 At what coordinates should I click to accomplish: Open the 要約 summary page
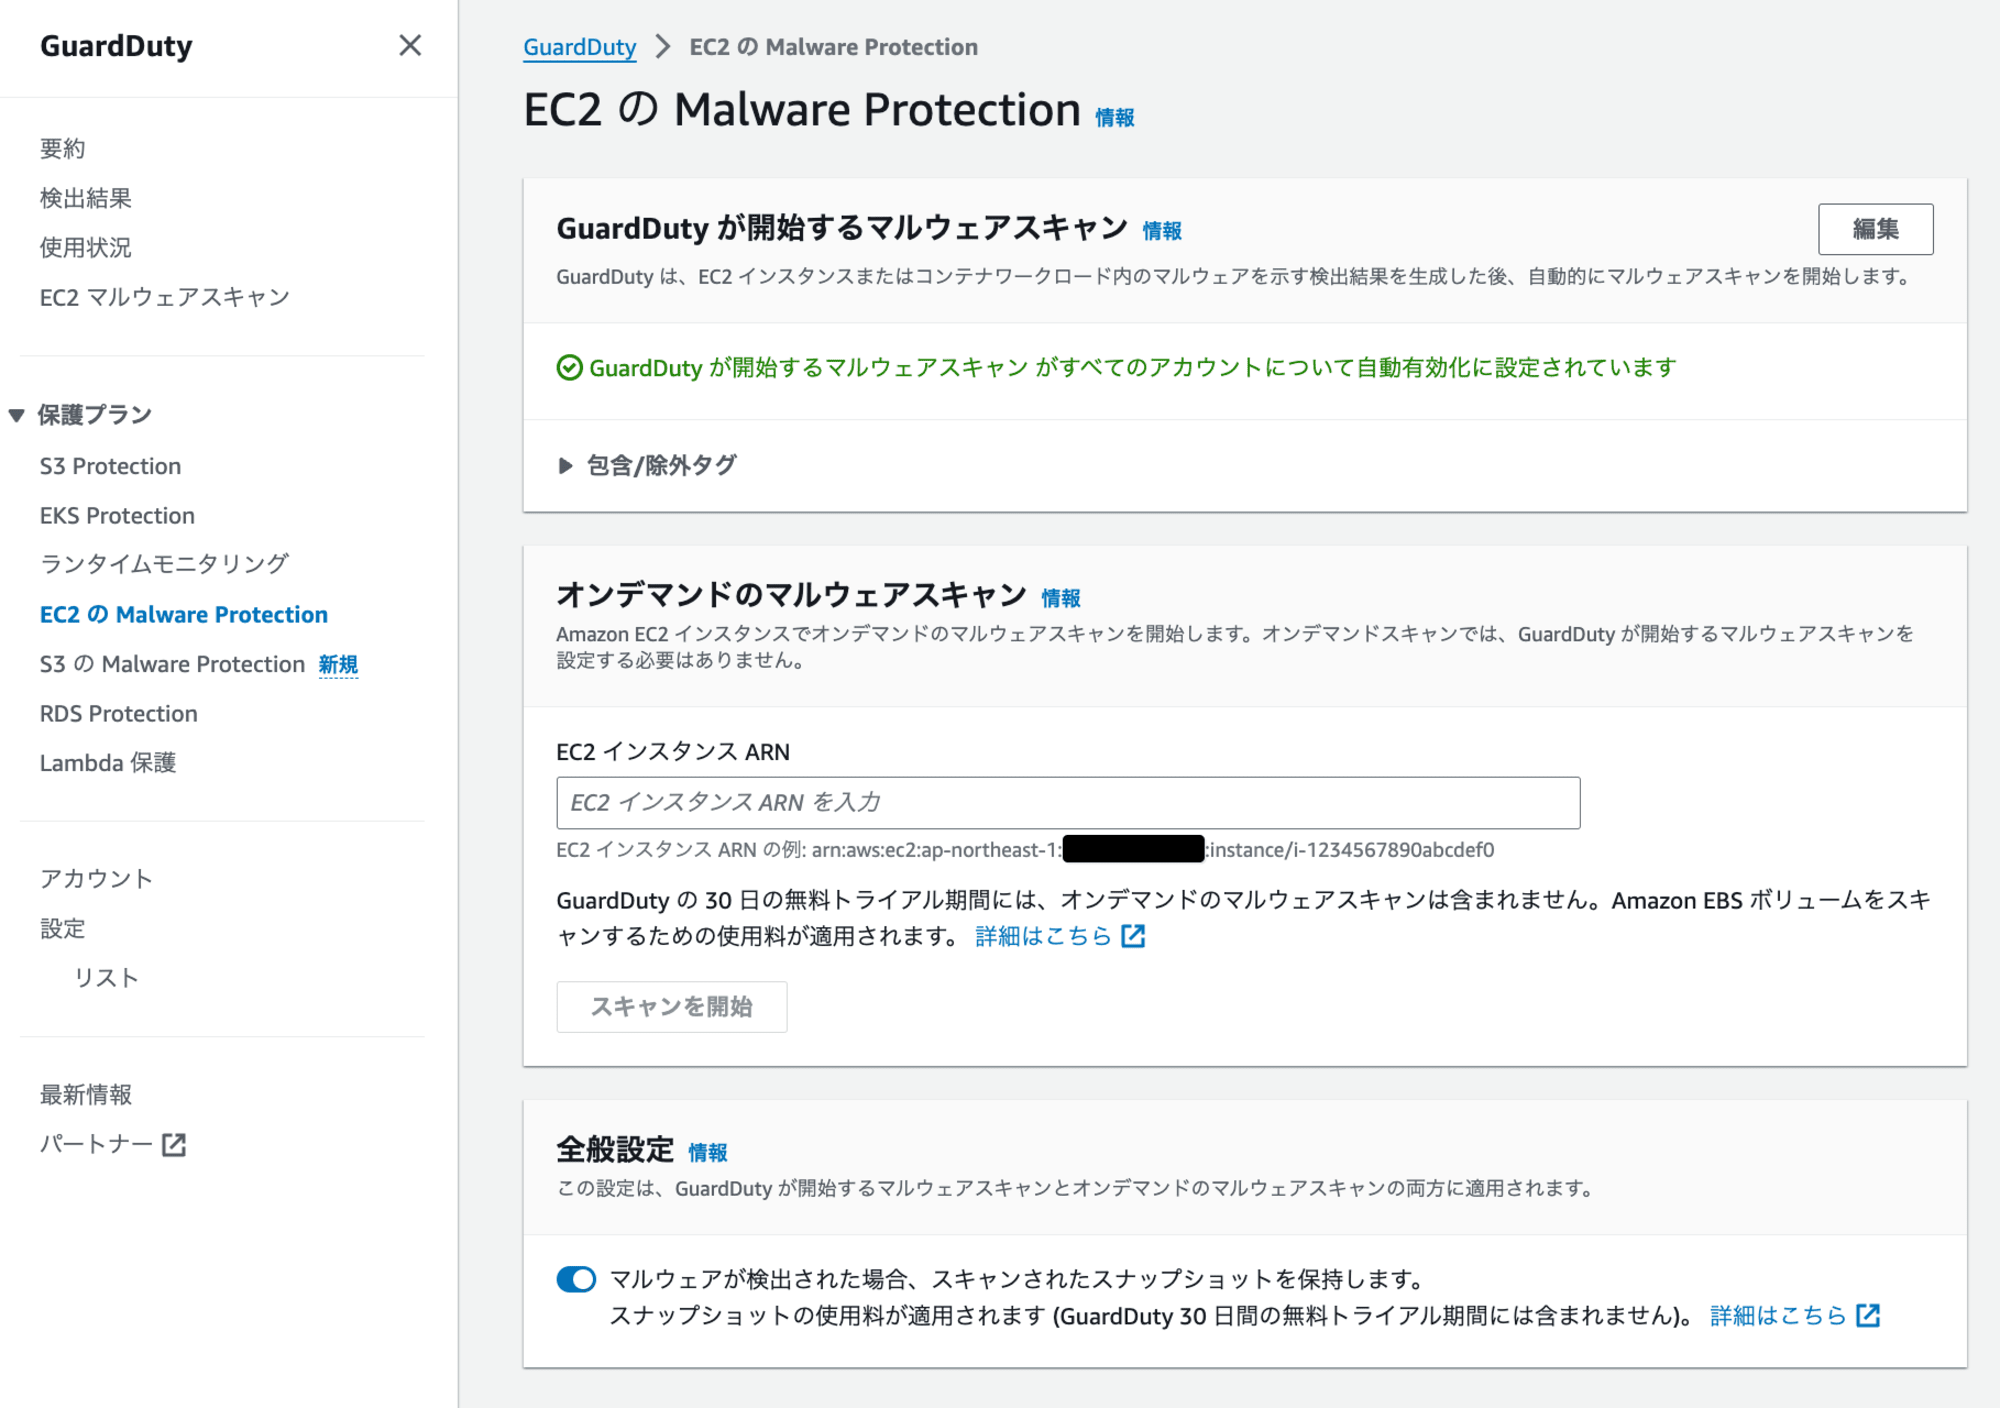click(x=63, y=148)
